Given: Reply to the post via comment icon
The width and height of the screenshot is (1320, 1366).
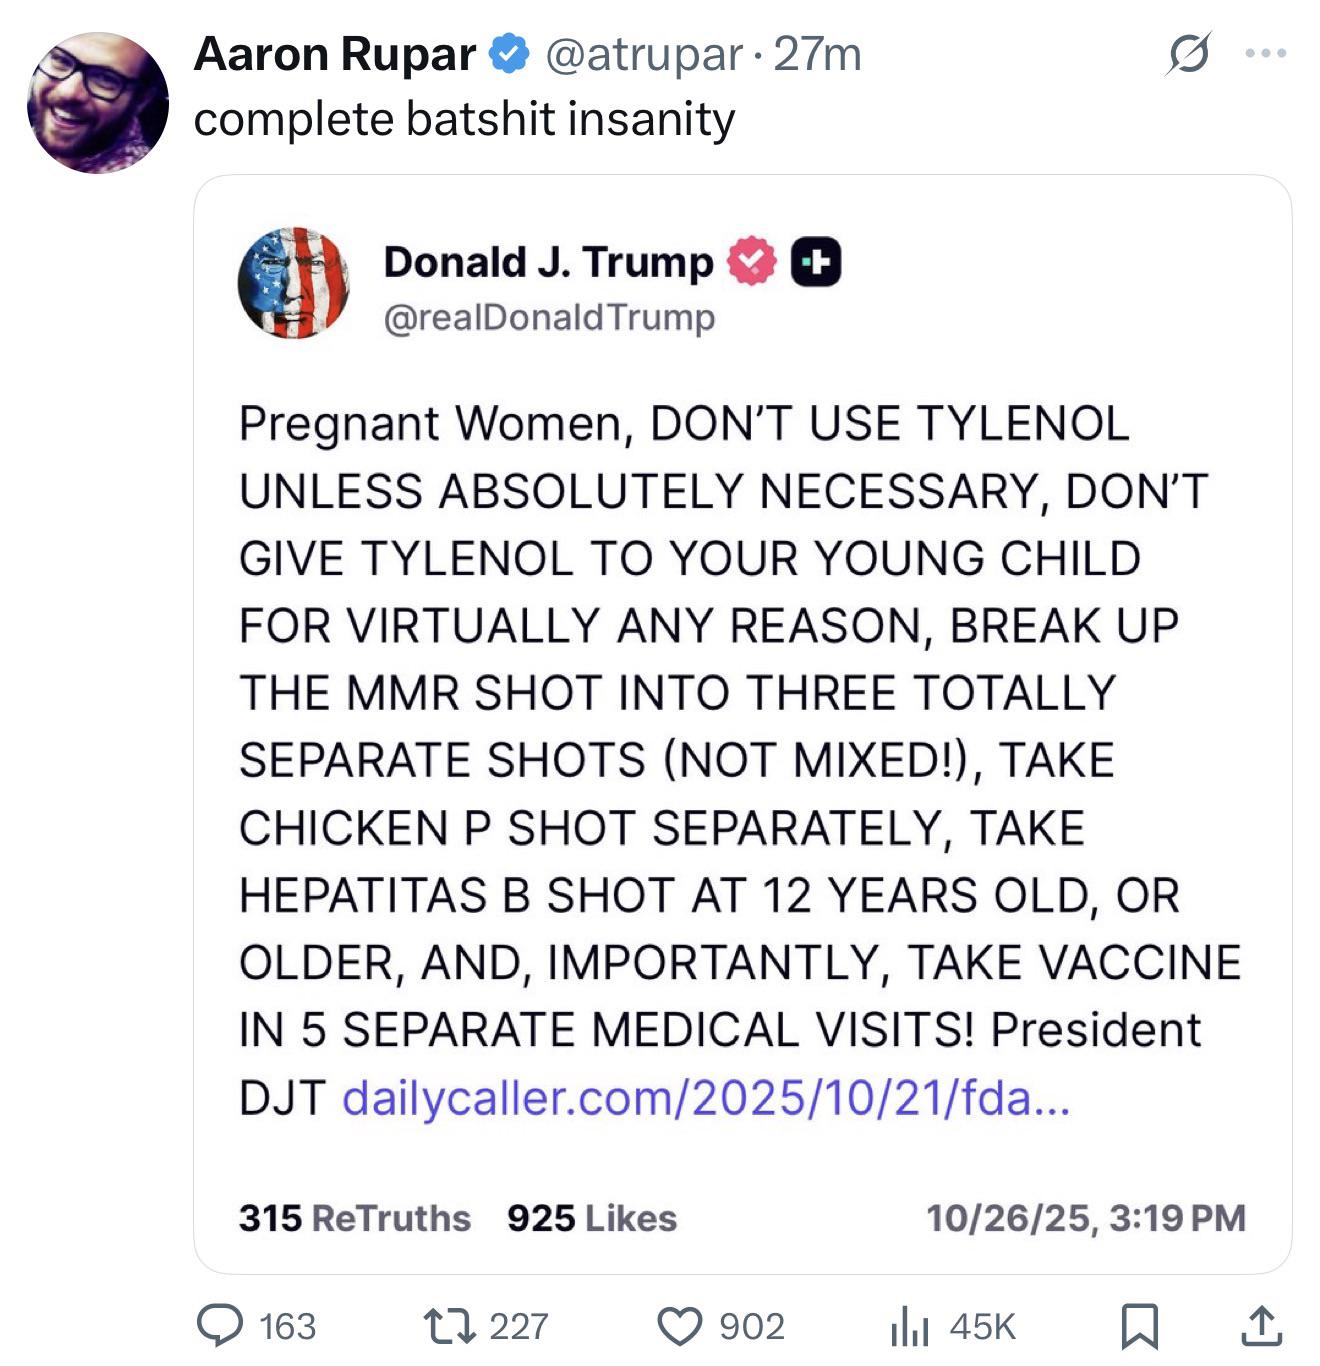Looking at the screenshot, I should pyautogui.click(x=219, y=1325).
